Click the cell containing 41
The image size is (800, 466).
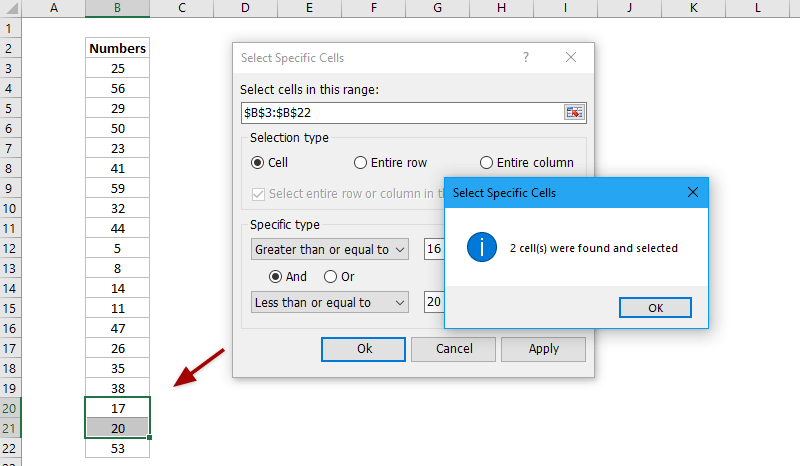117,168
